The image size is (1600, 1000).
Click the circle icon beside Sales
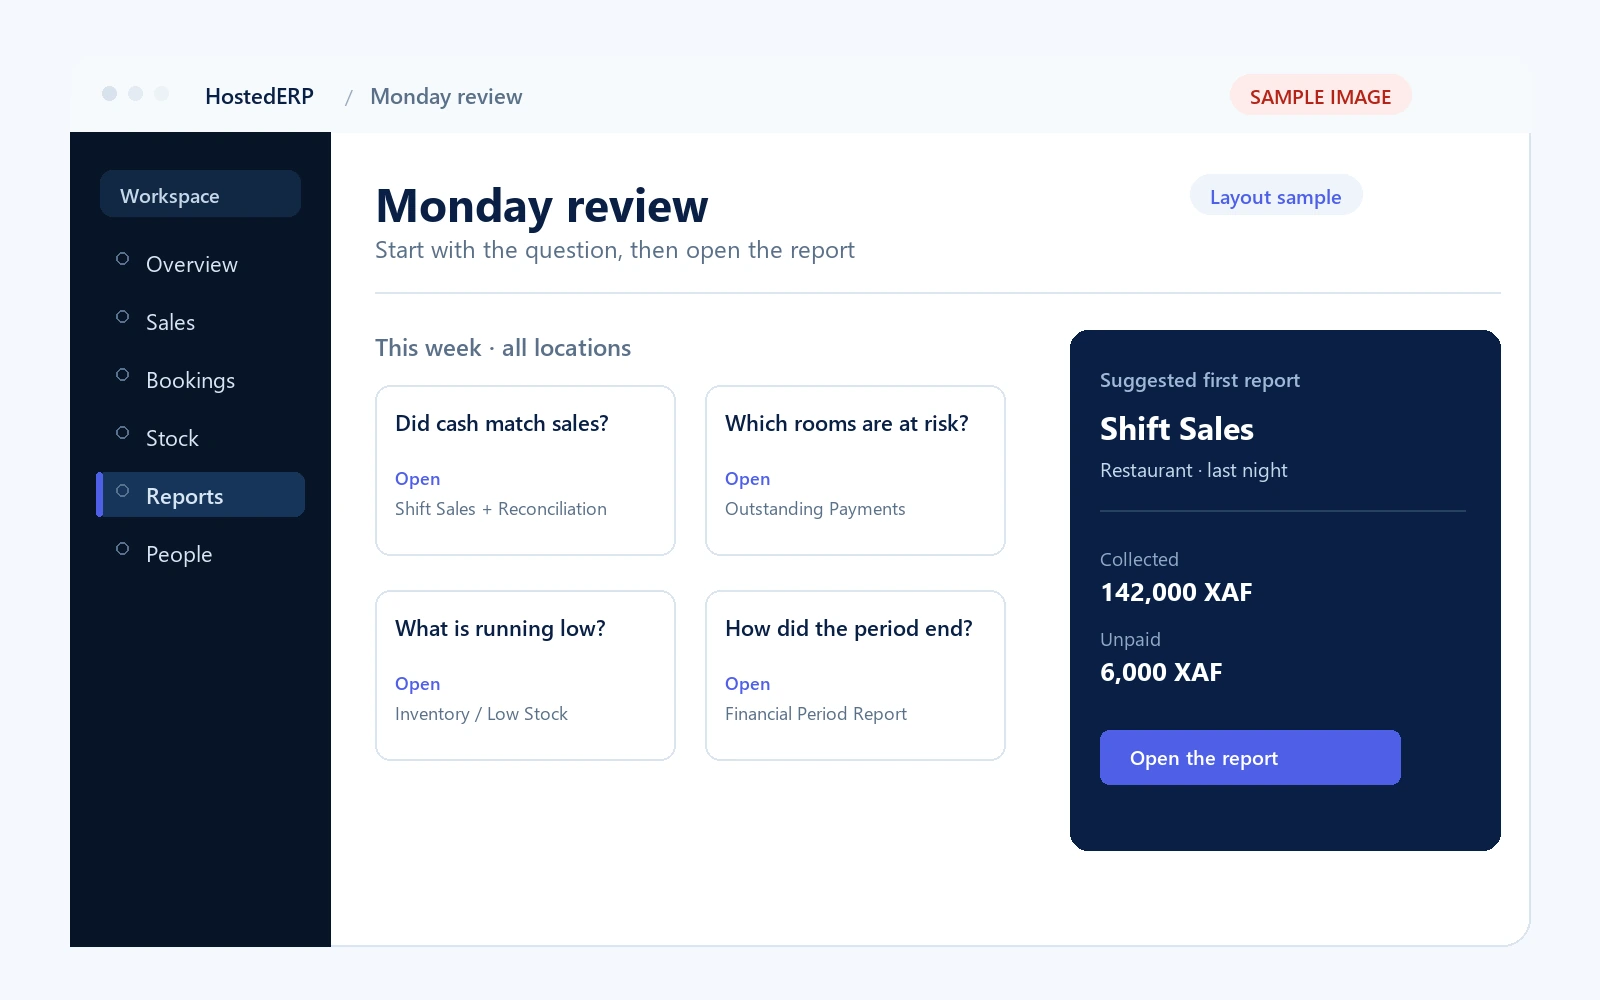pos(123,317)
